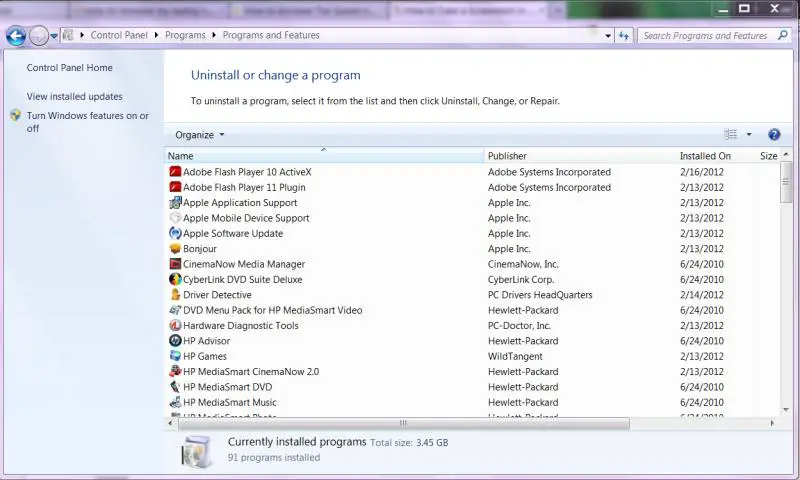Click the horizontal scroll right arrow
The width and height of the screenshot is (800, 480).
pos(772,423)
